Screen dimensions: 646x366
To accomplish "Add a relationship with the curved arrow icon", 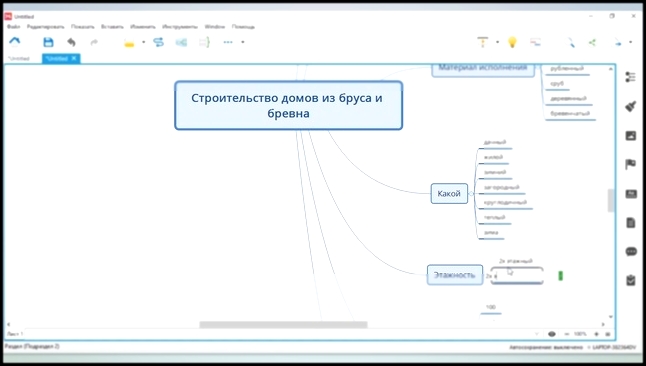I will (x=159, y=42).
